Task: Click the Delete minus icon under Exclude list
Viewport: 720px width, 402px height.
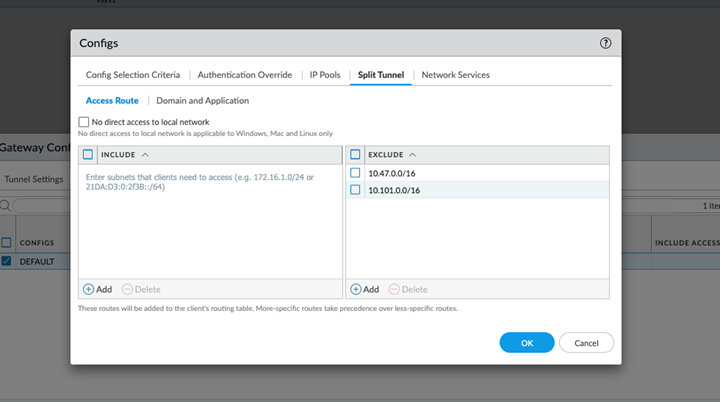Action: click(x=394, y=289)
